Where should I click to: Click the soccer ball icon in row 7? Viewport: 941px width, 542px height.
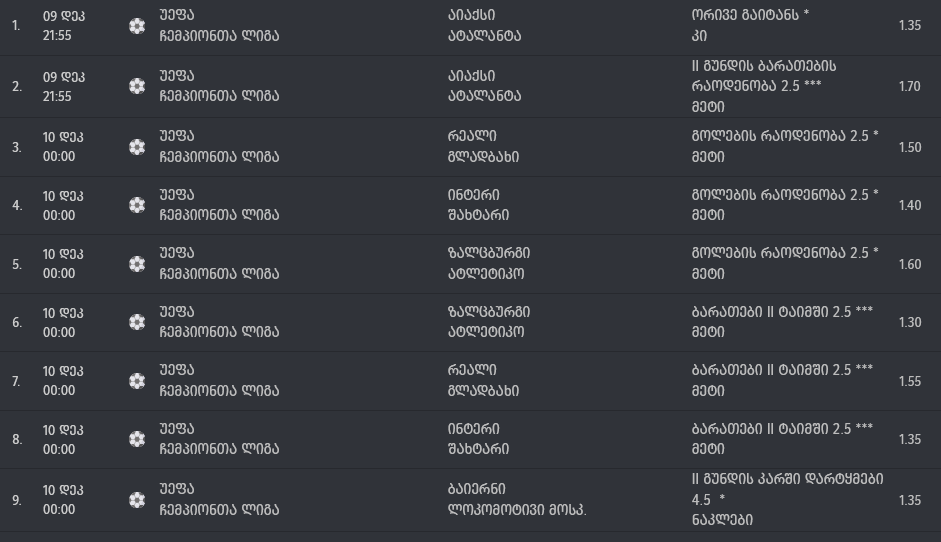click(137, 381)
